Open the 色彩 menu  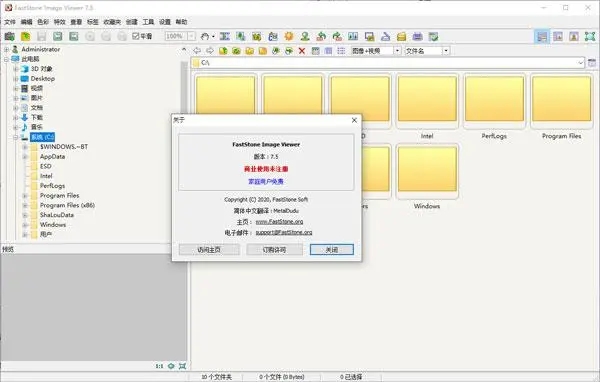43,22
